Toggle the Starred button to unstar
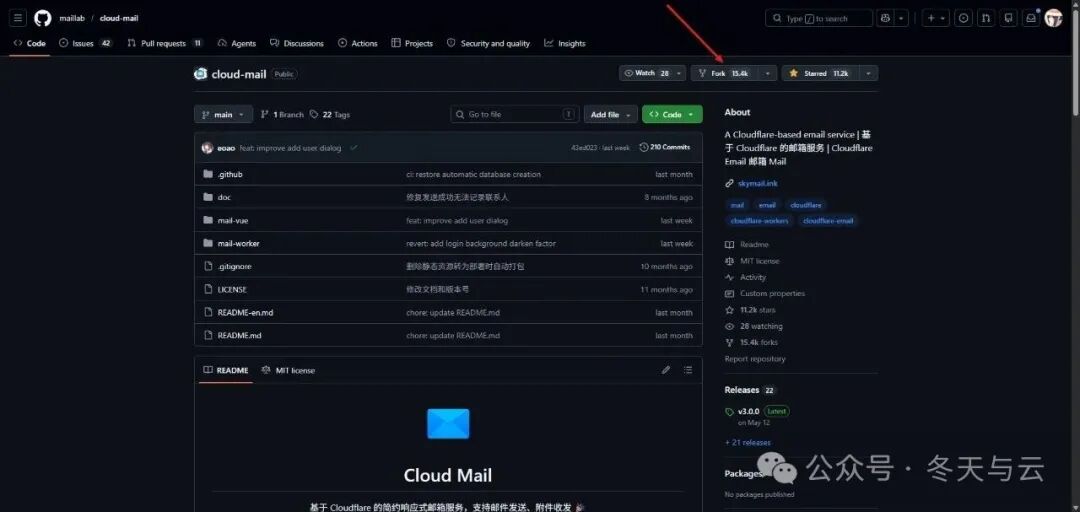 click(819, 73)
